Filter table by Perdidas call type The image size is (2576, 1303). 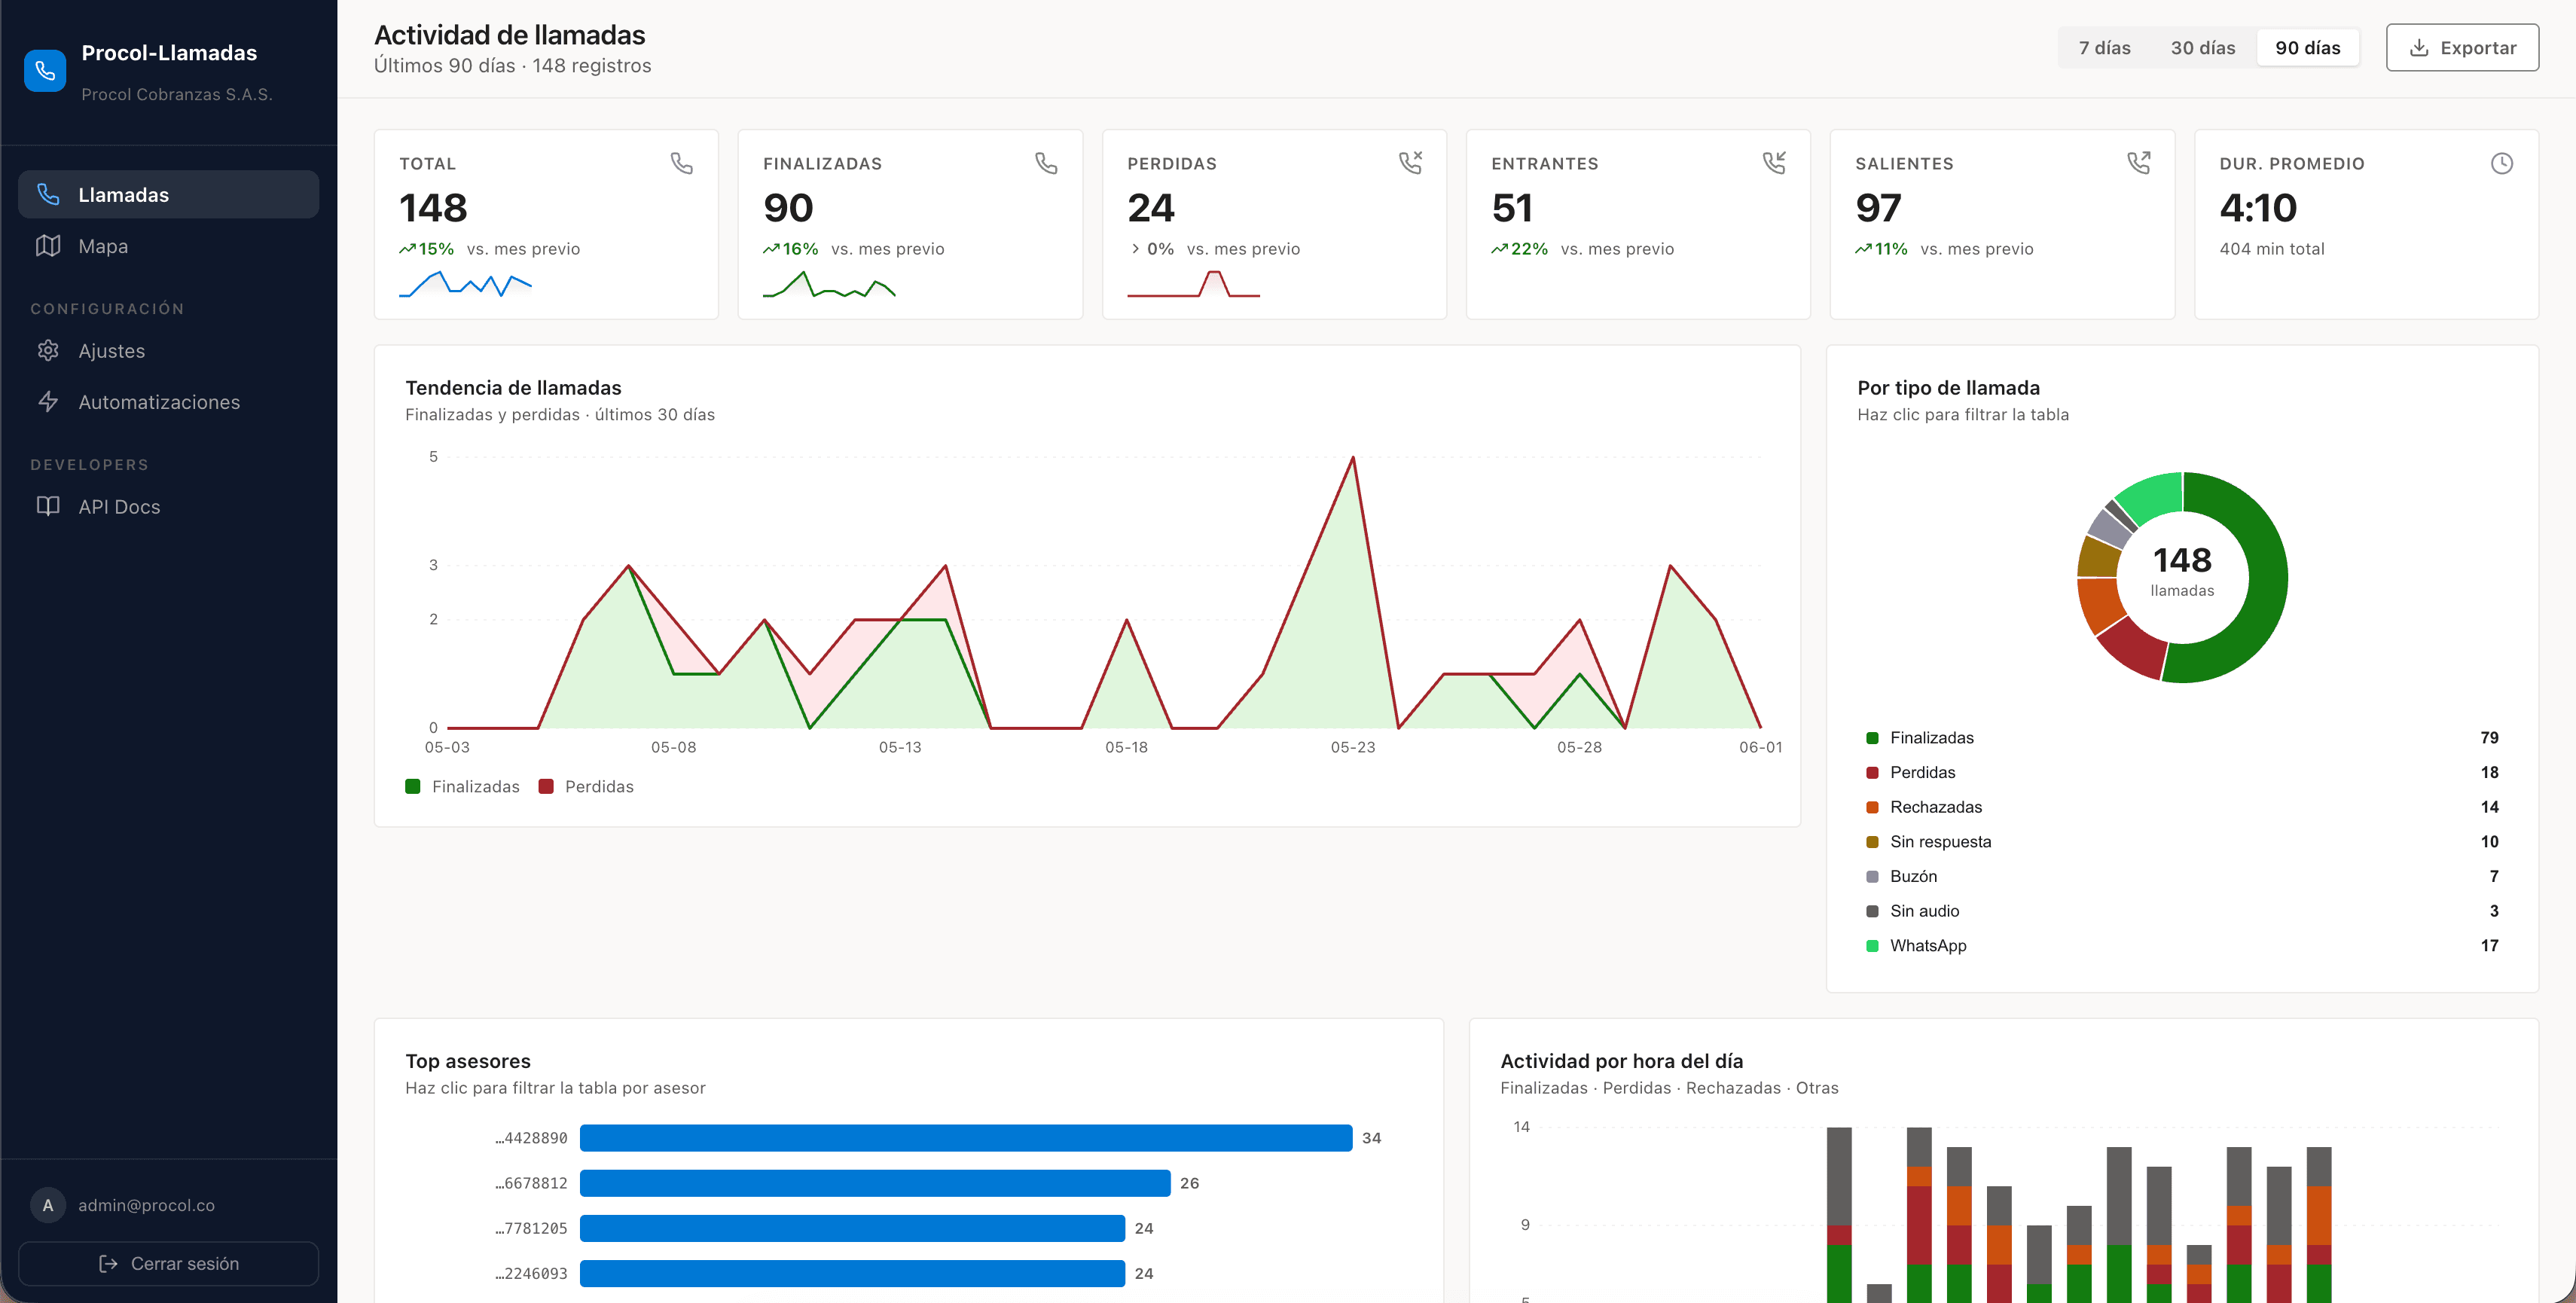click(2182, 772)
